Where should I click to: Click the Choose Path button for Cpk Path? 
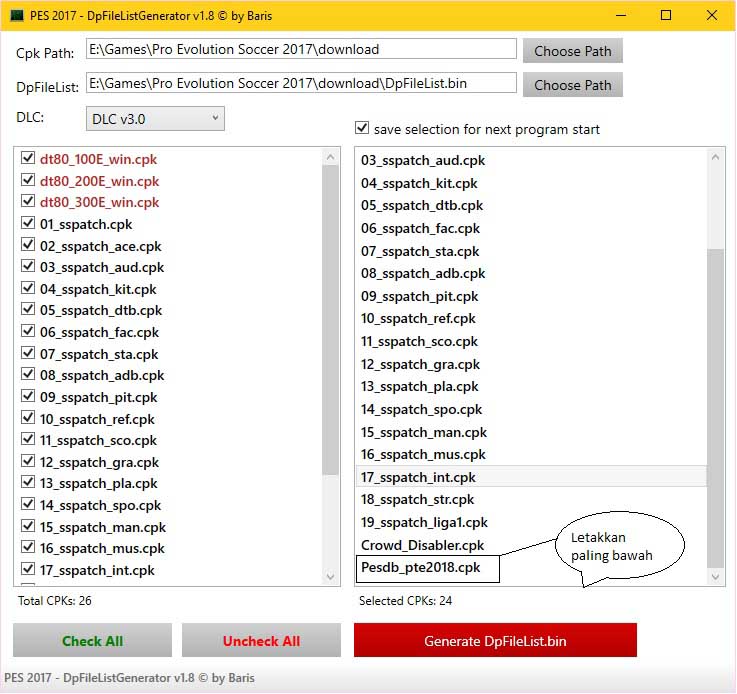[572, 51]
